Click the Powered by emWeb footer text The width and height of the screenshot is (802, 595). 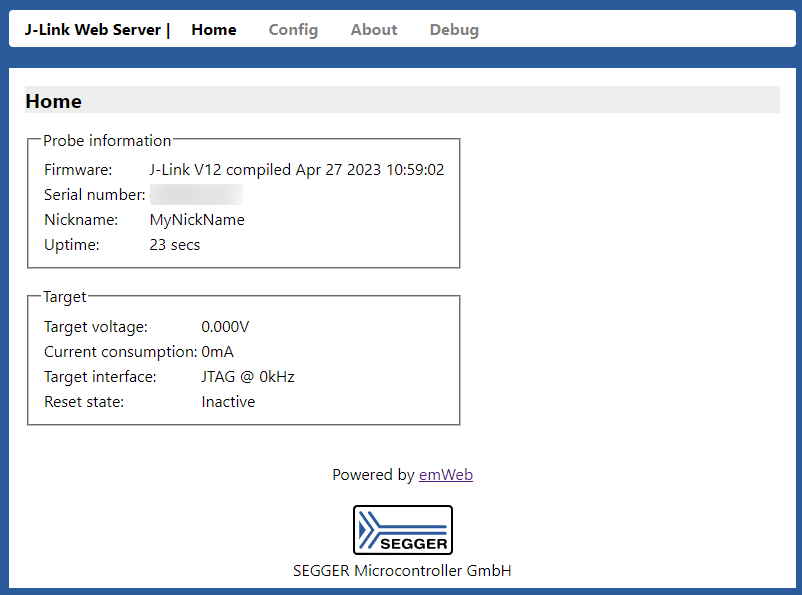click(x=402, y=474)
